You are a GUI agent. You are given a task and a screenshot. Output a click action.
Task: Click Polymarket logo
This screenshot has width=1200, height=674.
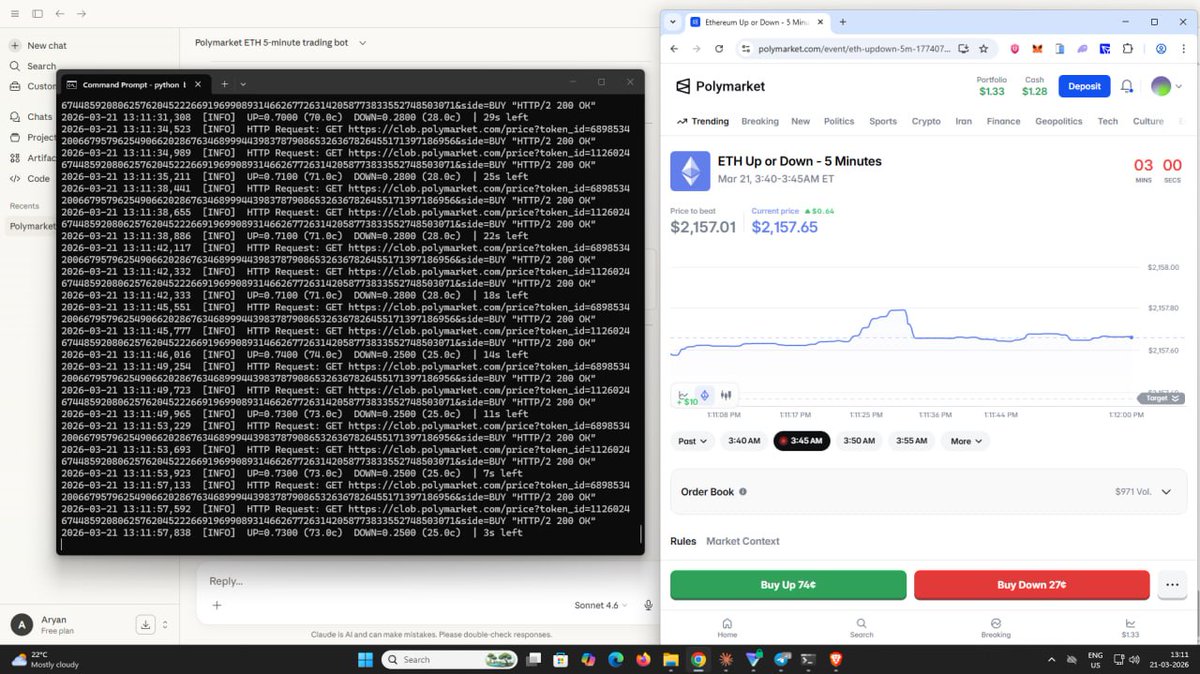click(720, 86)
